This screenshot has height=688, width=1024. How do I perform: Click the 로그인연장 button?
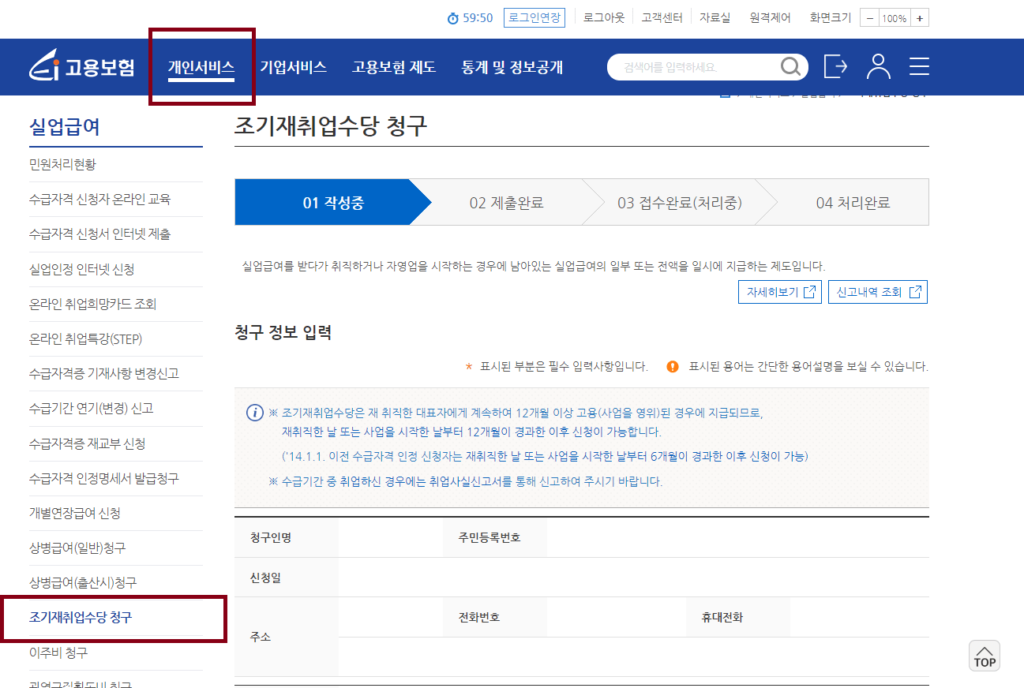(x=535, y=17)
